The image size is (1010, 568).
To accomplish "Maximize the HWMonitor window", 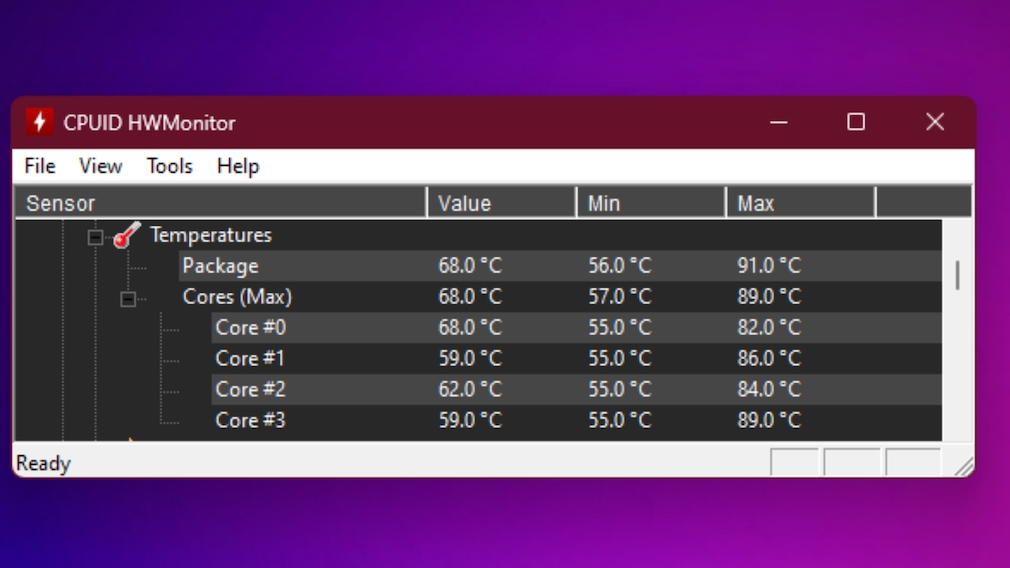I will [x=856, y=122].
